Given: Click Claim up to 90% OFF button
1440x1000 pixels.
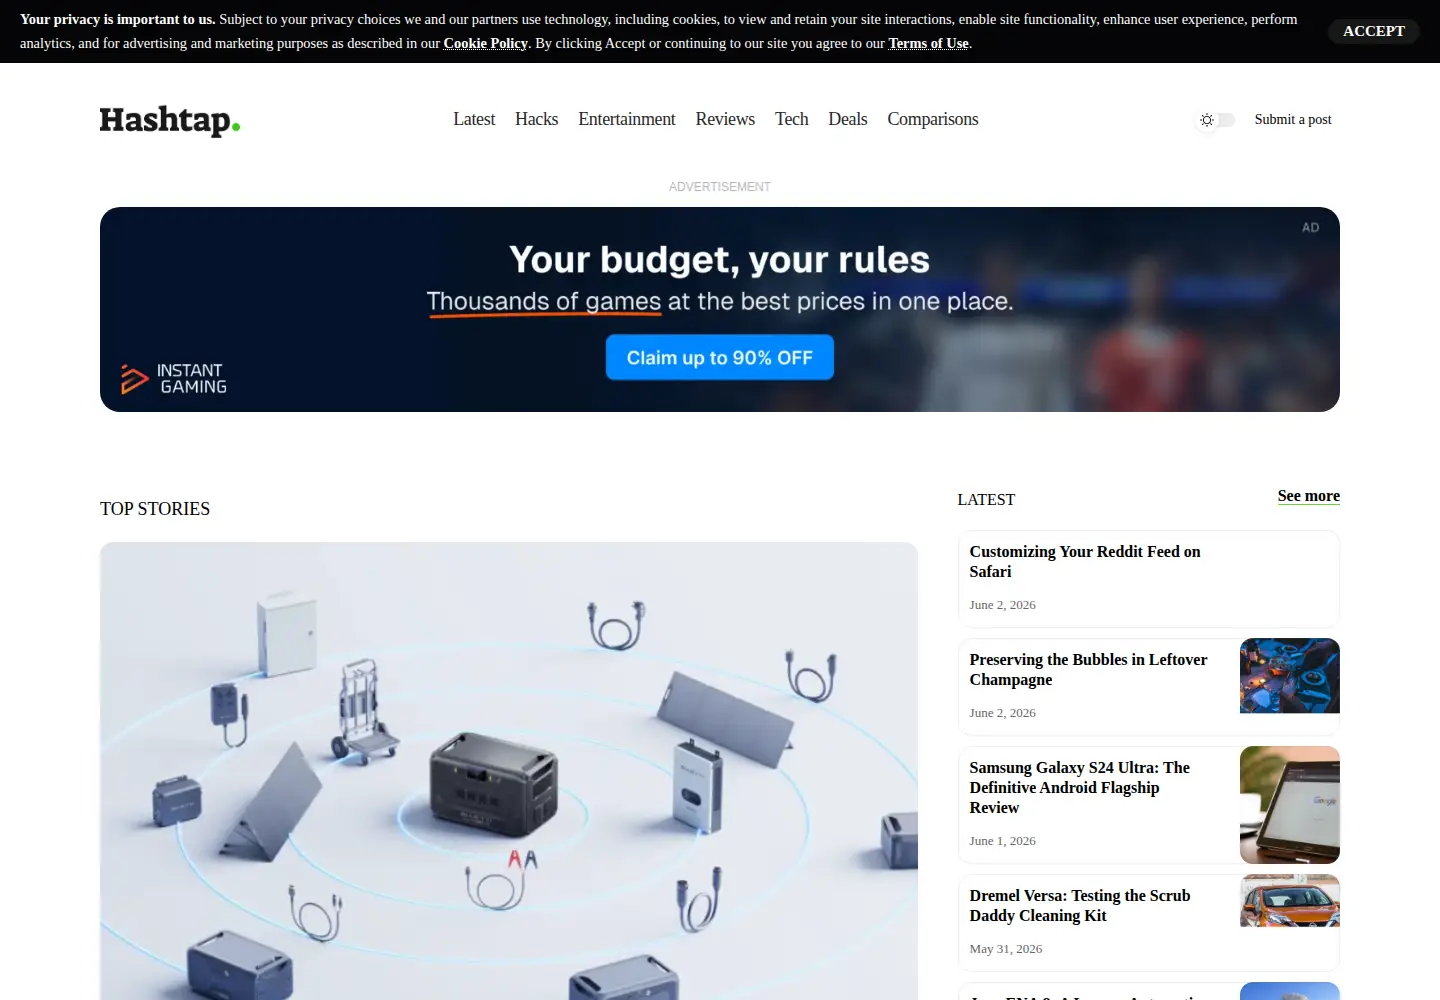Looking at the screenshot, I should [x=720, y=357].
